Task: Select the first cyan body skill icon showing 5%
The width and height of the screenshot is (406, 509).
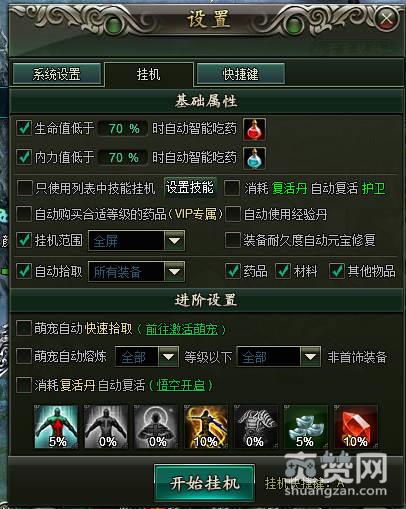Action: coord(56,426)
